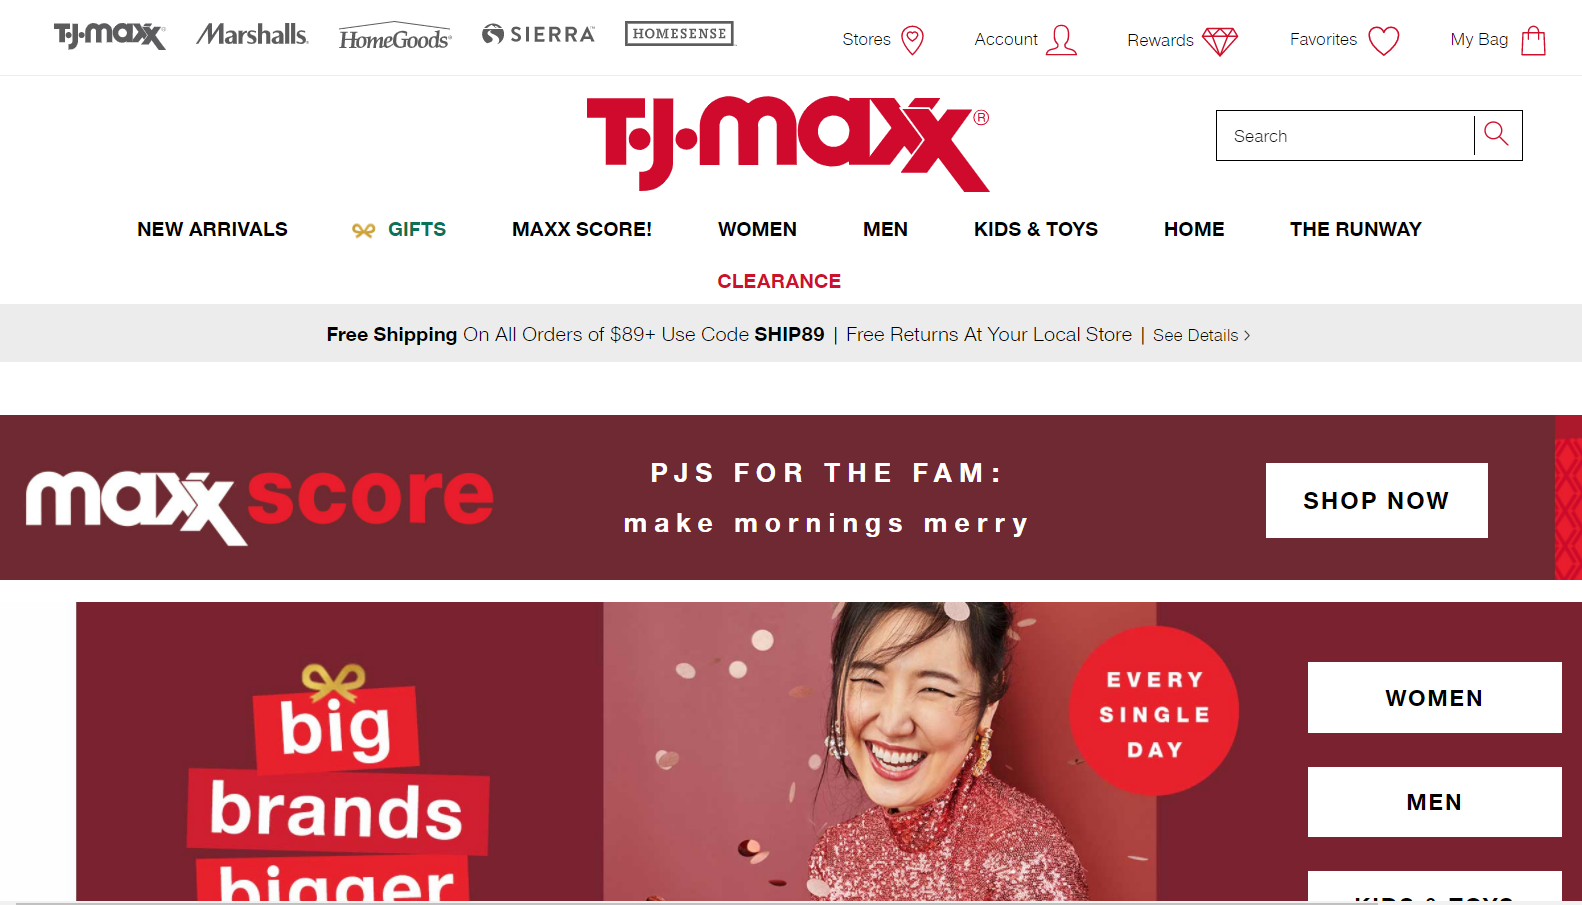Image resolution: width=1582 pixels, height=905 pixels.
Task: Click the Women button on hero banner
Action: point(1435,698)
